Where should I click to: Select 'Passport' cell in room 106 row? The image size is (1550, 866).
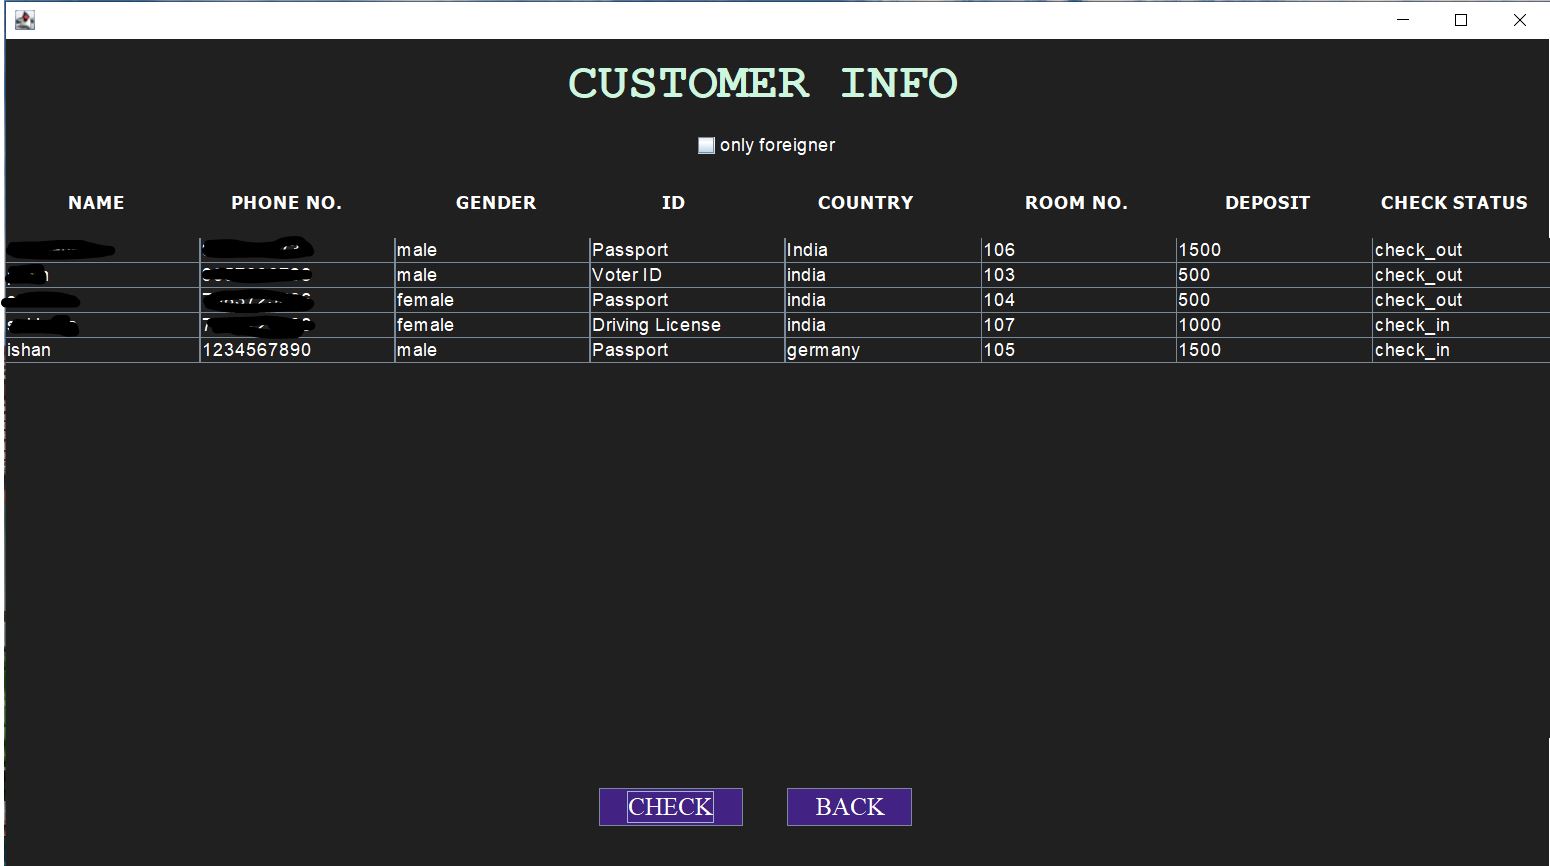(x=687, y=250)
